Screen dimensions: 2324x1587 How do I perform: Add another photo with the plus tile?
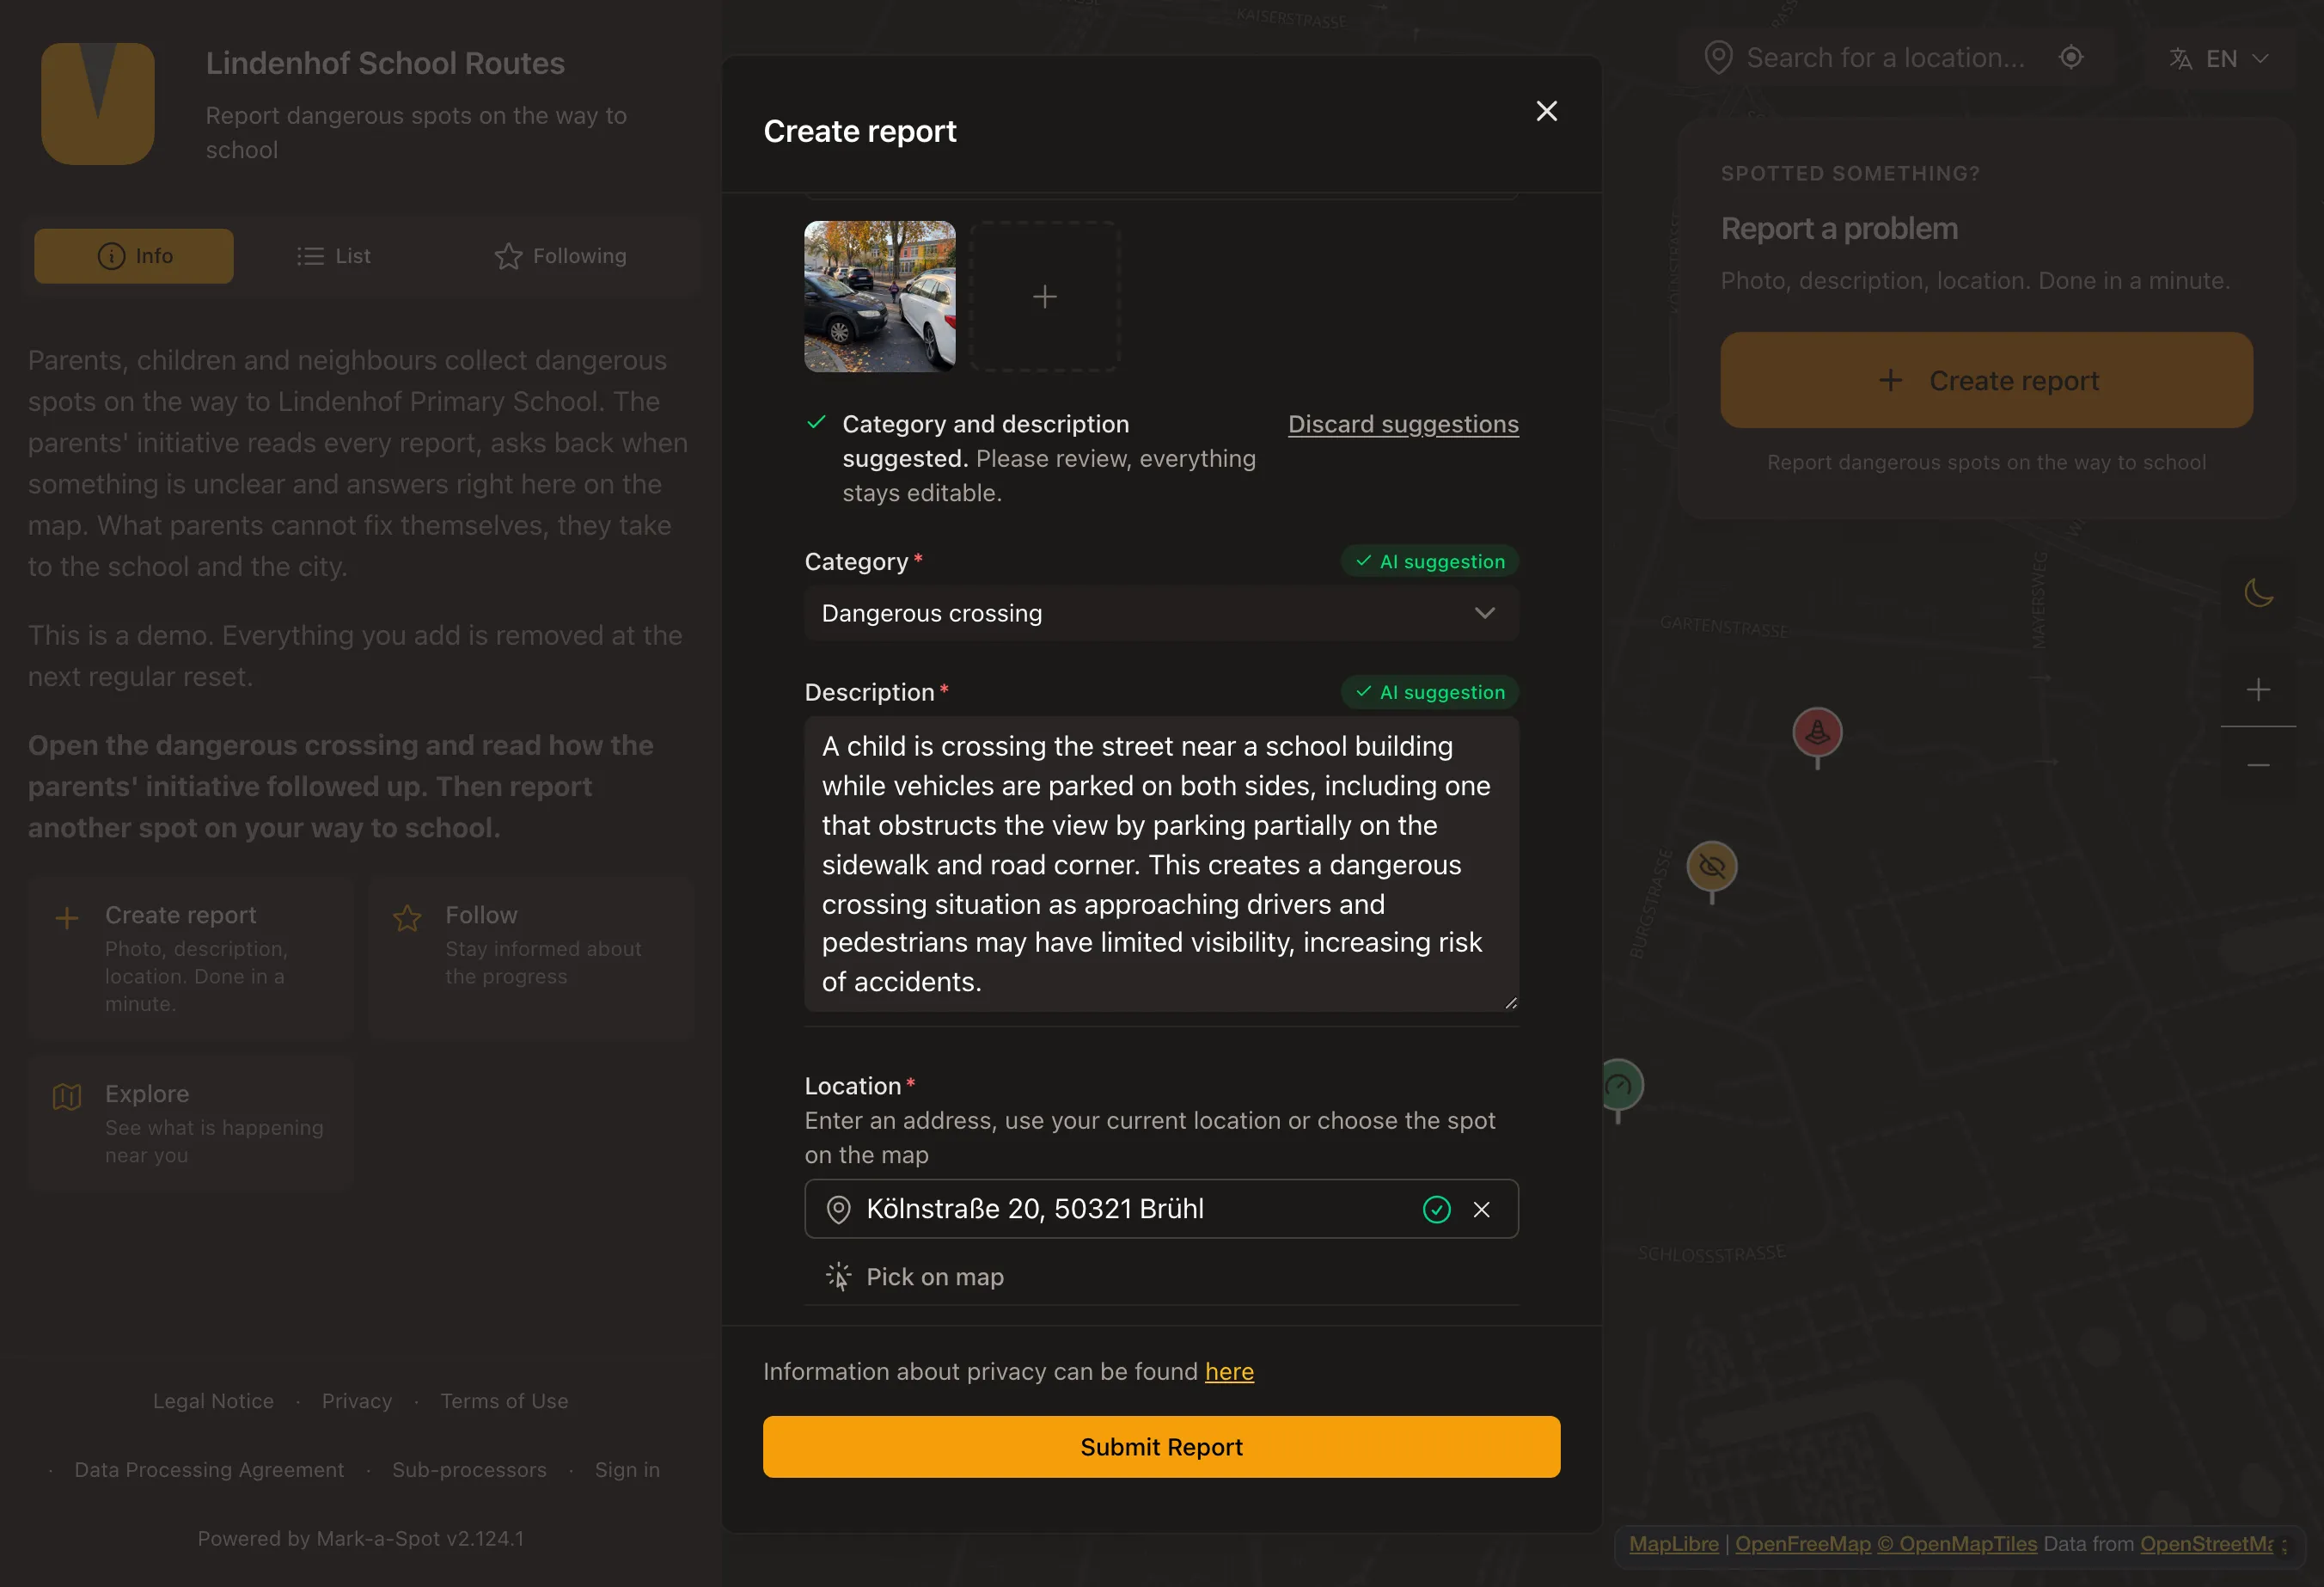(x=1045, y=297)
